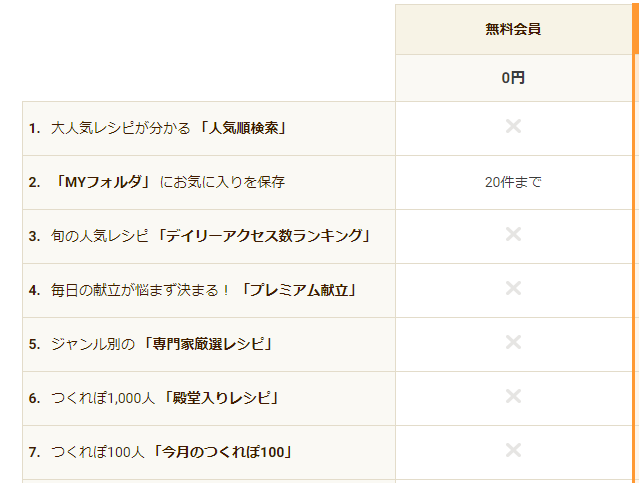This screenshot has width=639, height=483.
Task: Open 「デイリーアクセス数ランキング」 feature text
Action: [x=264, y=236]
